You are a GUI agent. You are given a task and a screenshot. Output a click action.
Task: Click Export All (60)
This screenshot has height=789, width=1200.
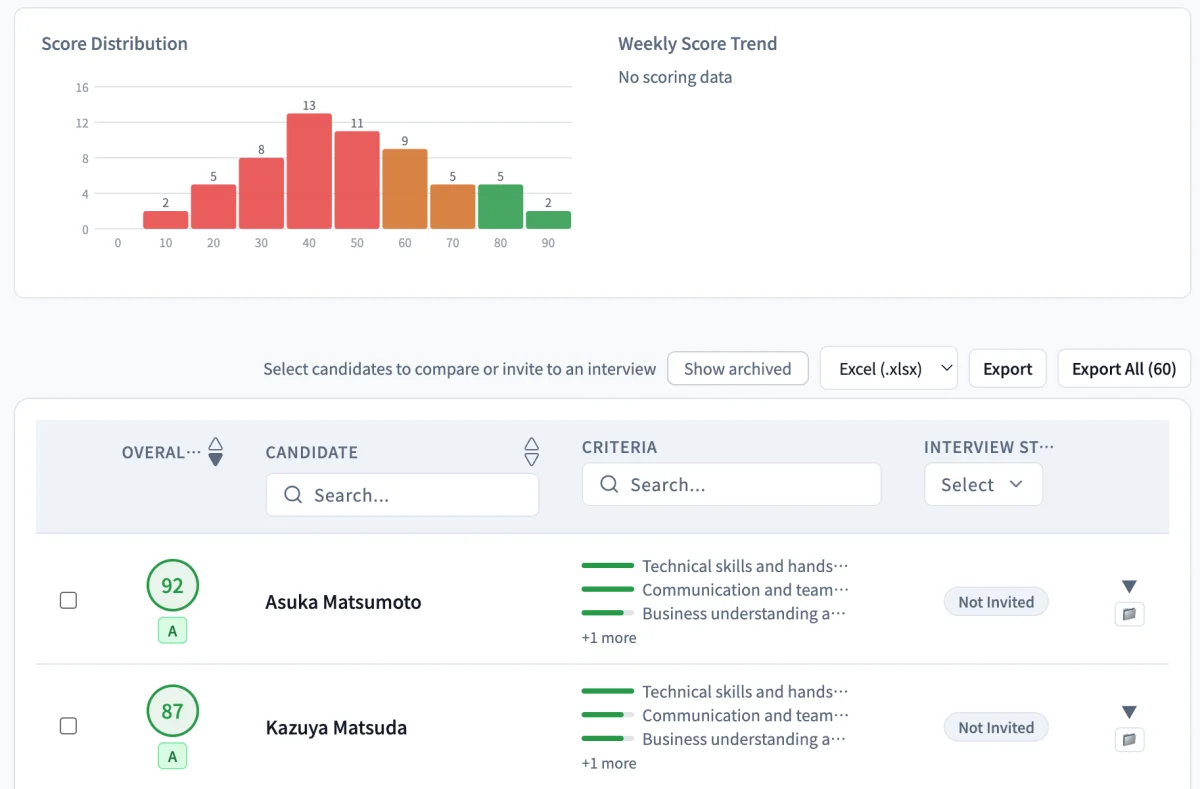1124,368
